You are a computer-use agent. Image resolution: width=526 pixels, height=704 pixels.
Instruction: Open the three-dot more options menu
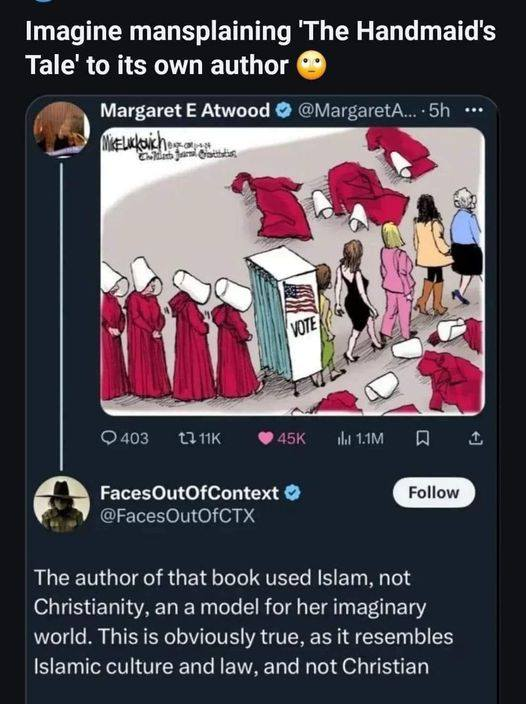475,110
